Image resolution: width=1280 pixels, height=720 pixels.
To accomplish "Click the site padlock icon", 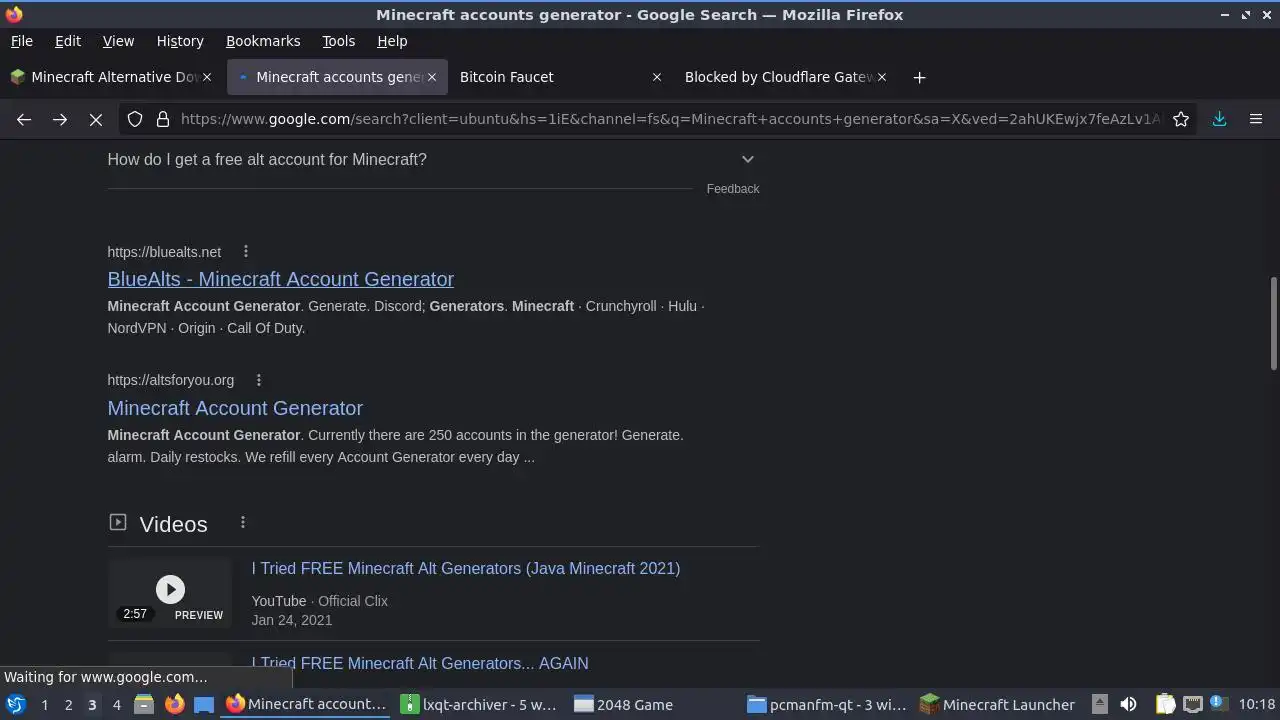I will click(x=163, y=119).
